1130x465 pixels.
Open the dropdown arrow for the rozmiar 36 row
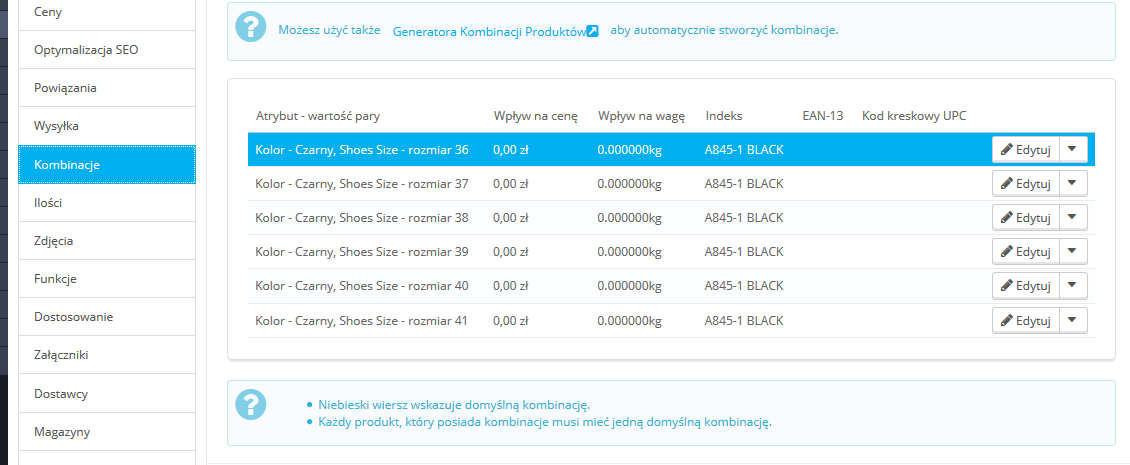[x=1072, y=150]
